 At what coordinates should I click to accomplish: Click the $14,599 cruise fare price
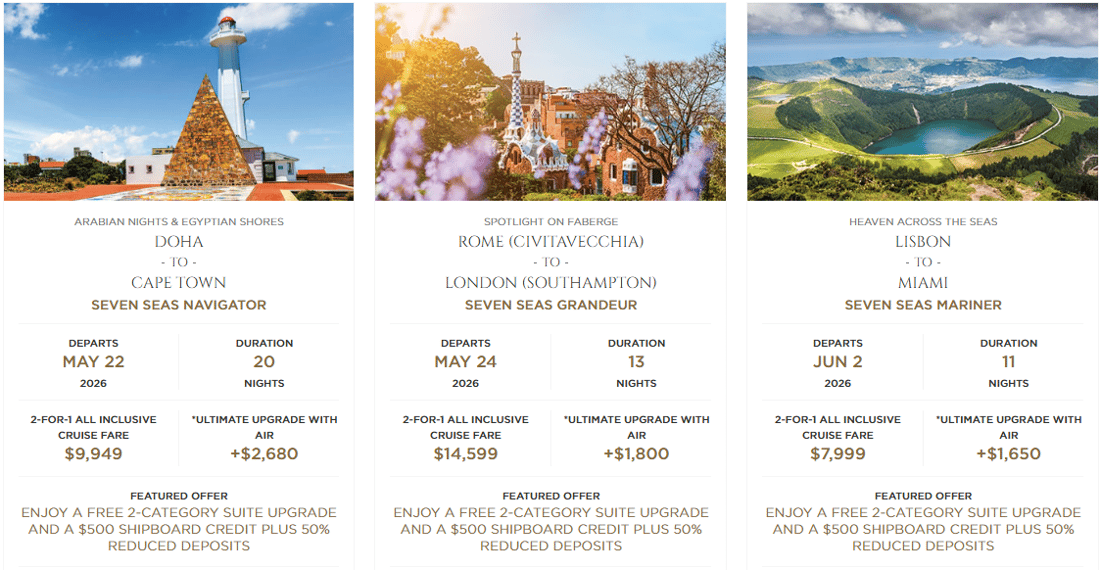click(465, 454)
